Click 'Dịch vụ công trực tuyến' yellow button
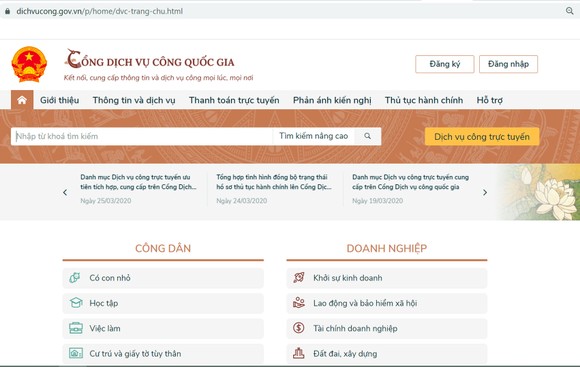This screenshot has height=367, width=580. [482, 137]
